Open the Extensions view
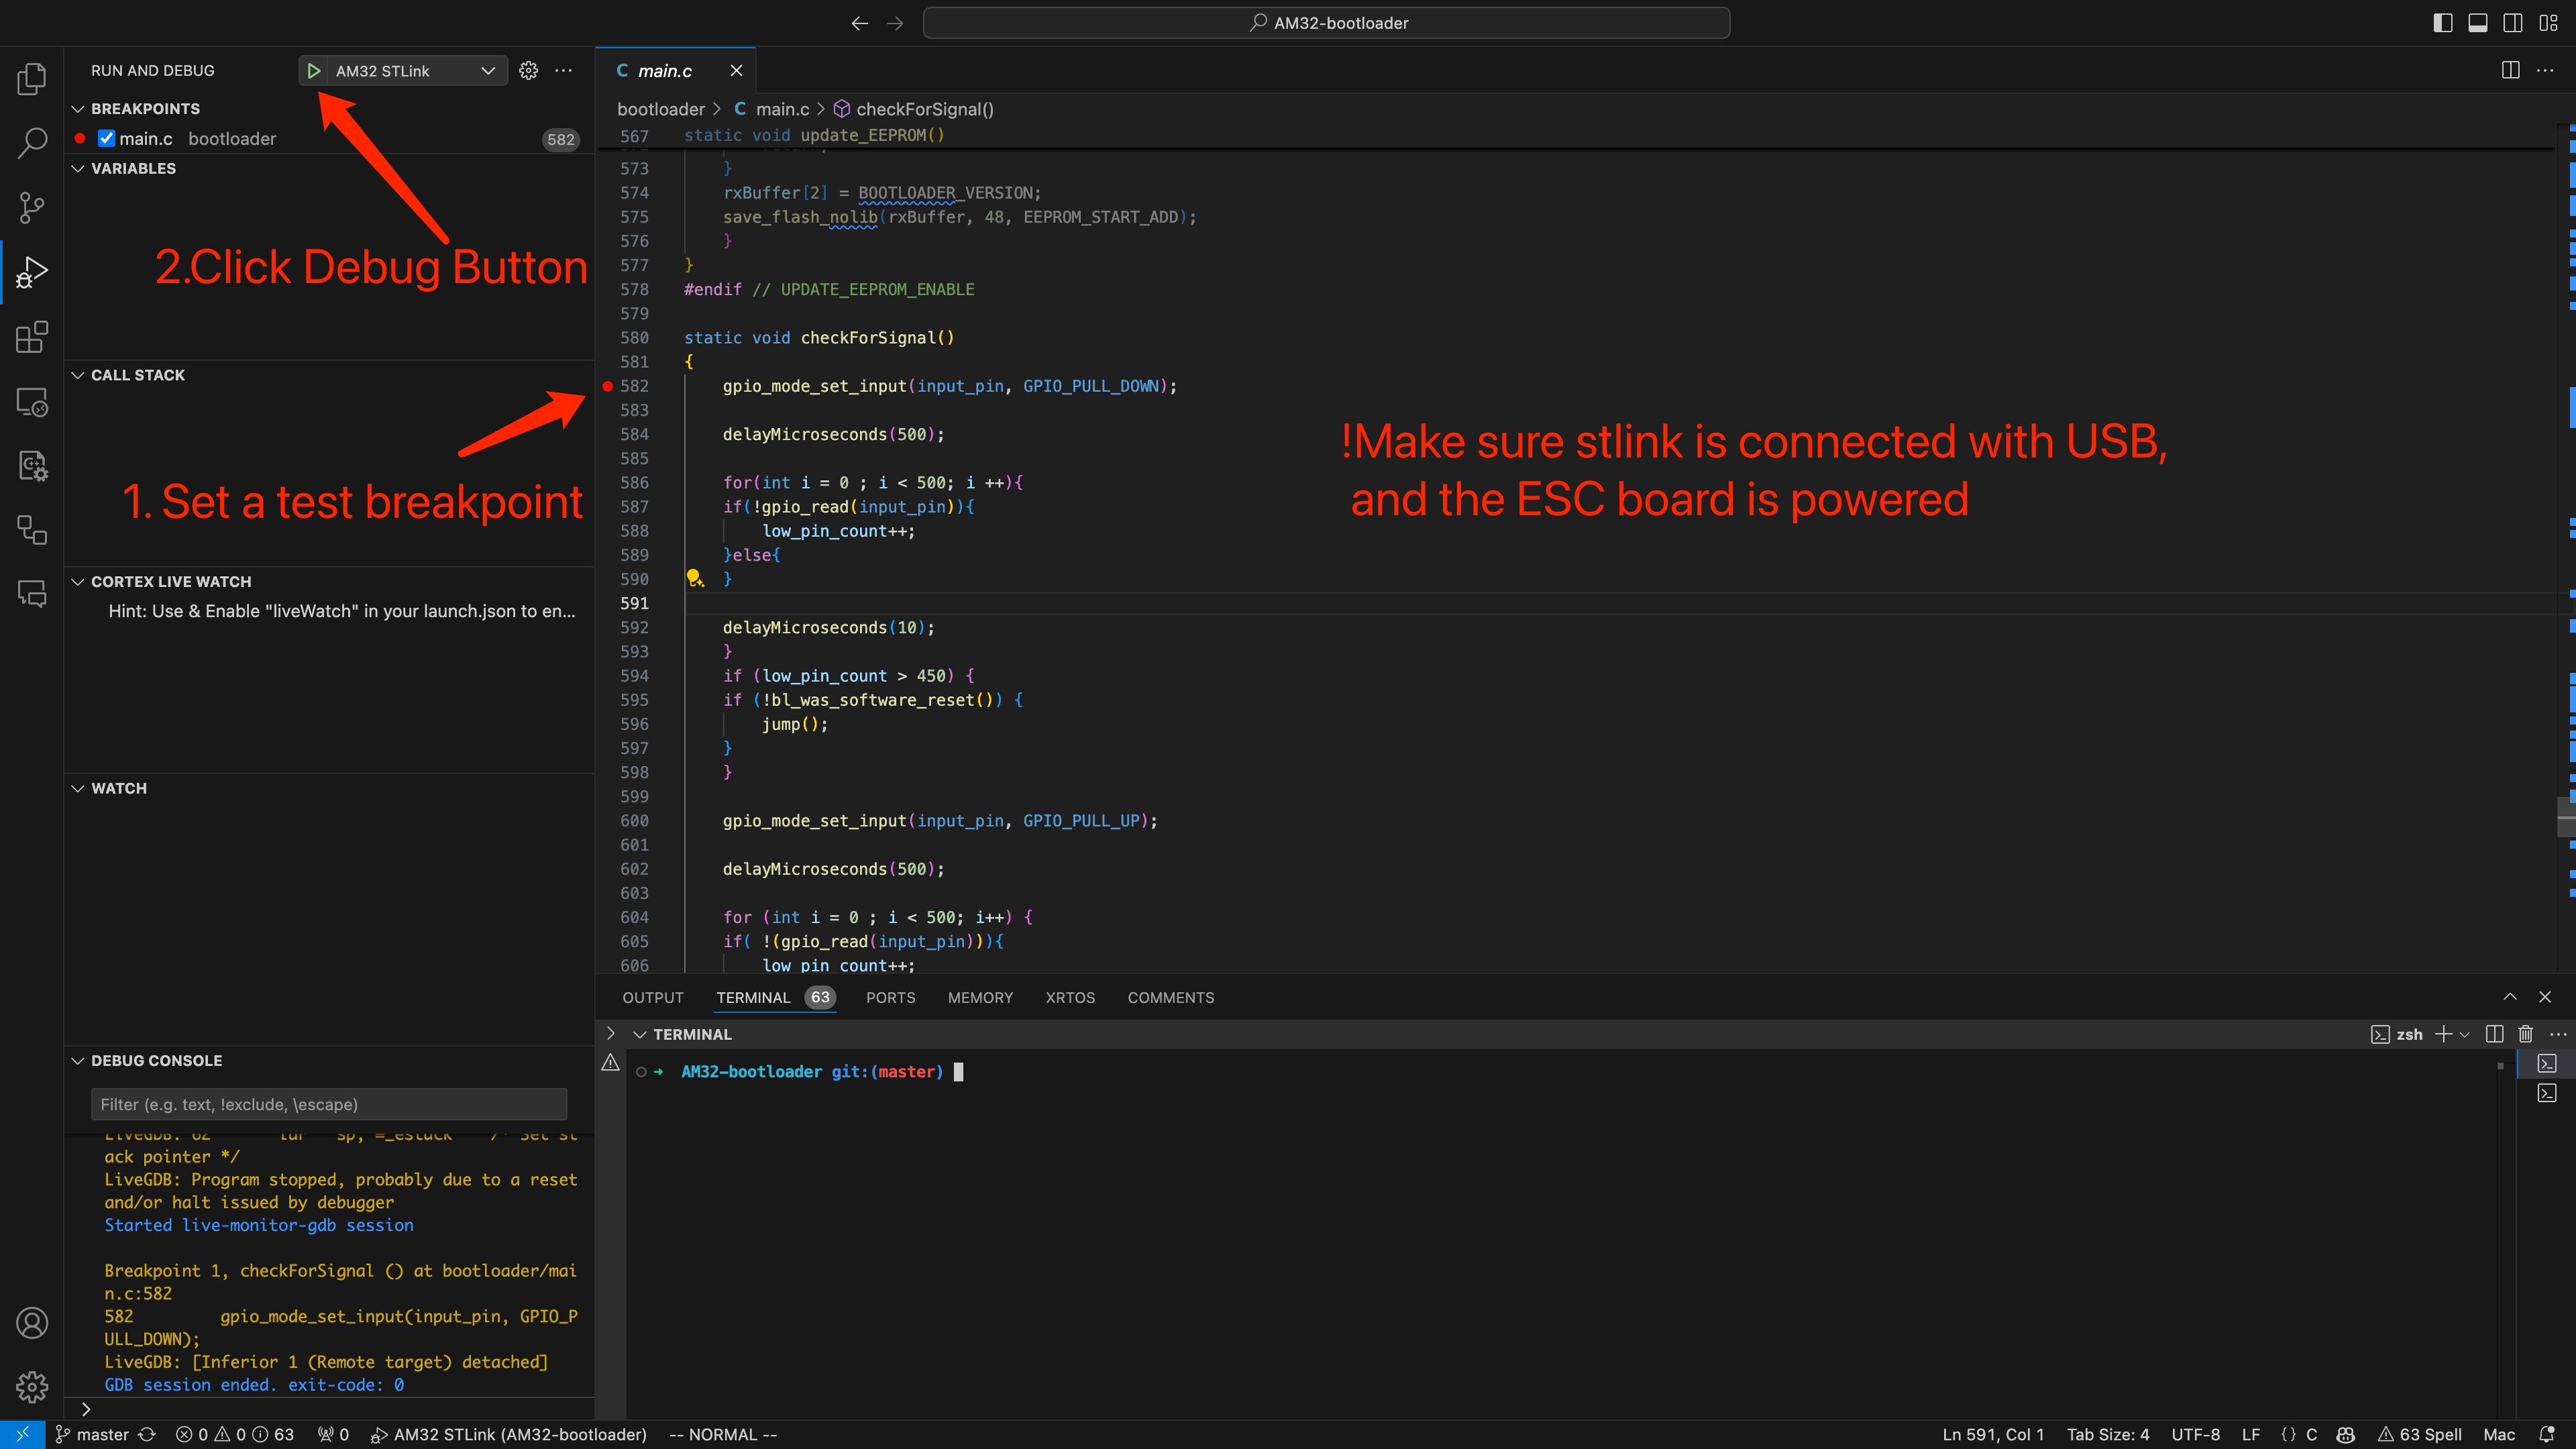The height and width of the screenshot is (1449, 2576). [x=32, y=337]
